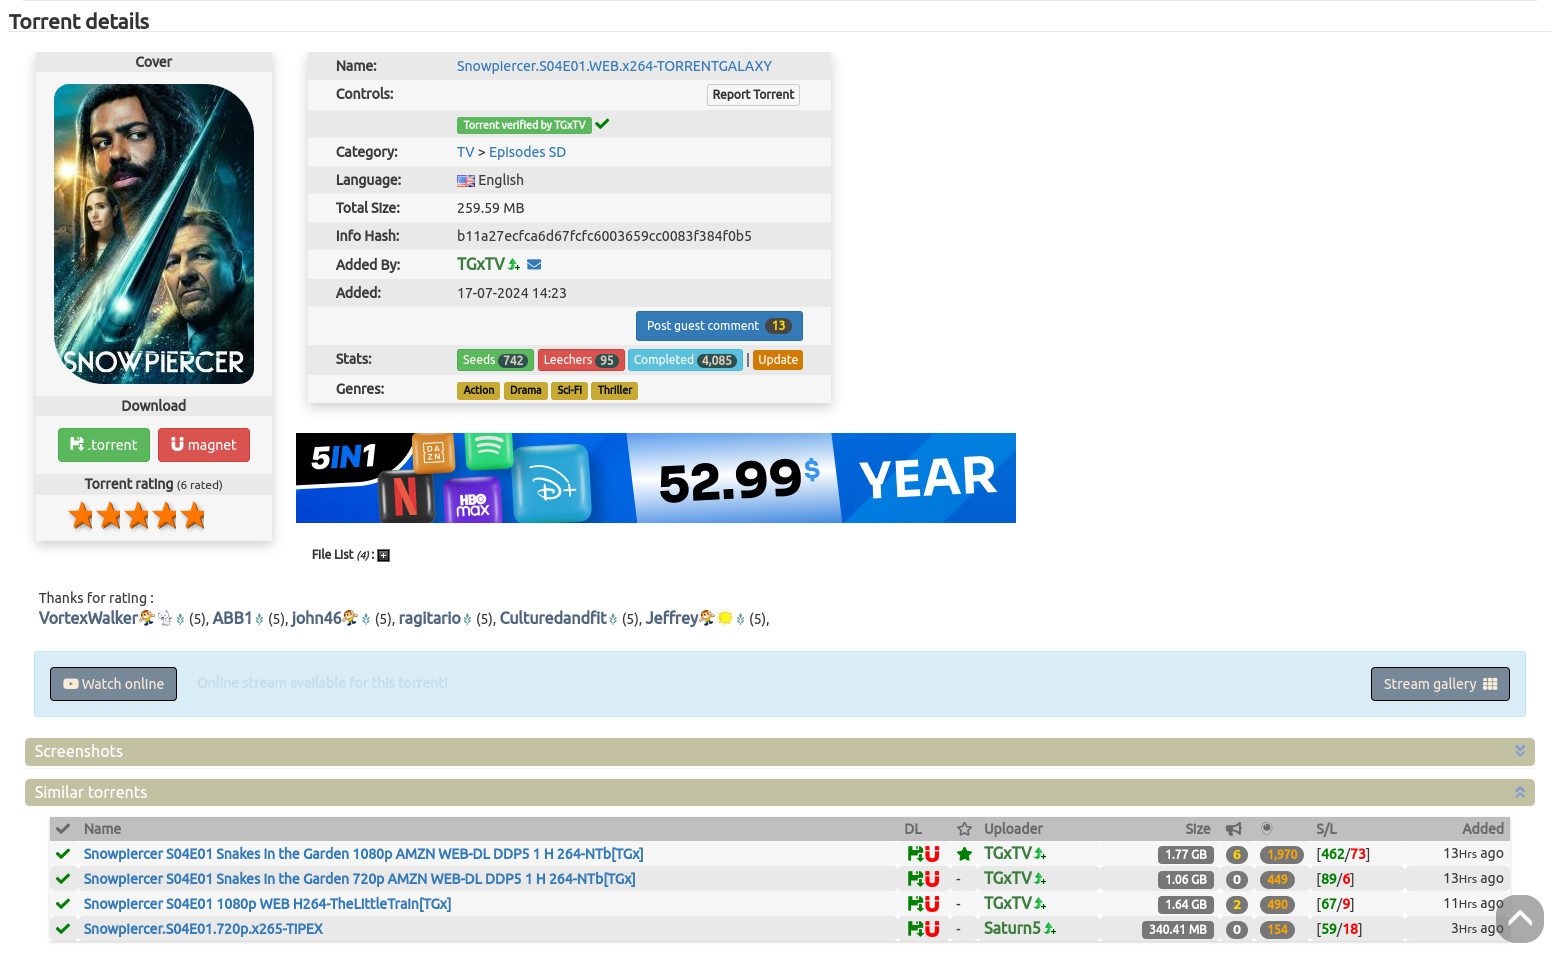Click the US flag next to English
This screenshot has height=955, width=1559.
click(466, 181)
